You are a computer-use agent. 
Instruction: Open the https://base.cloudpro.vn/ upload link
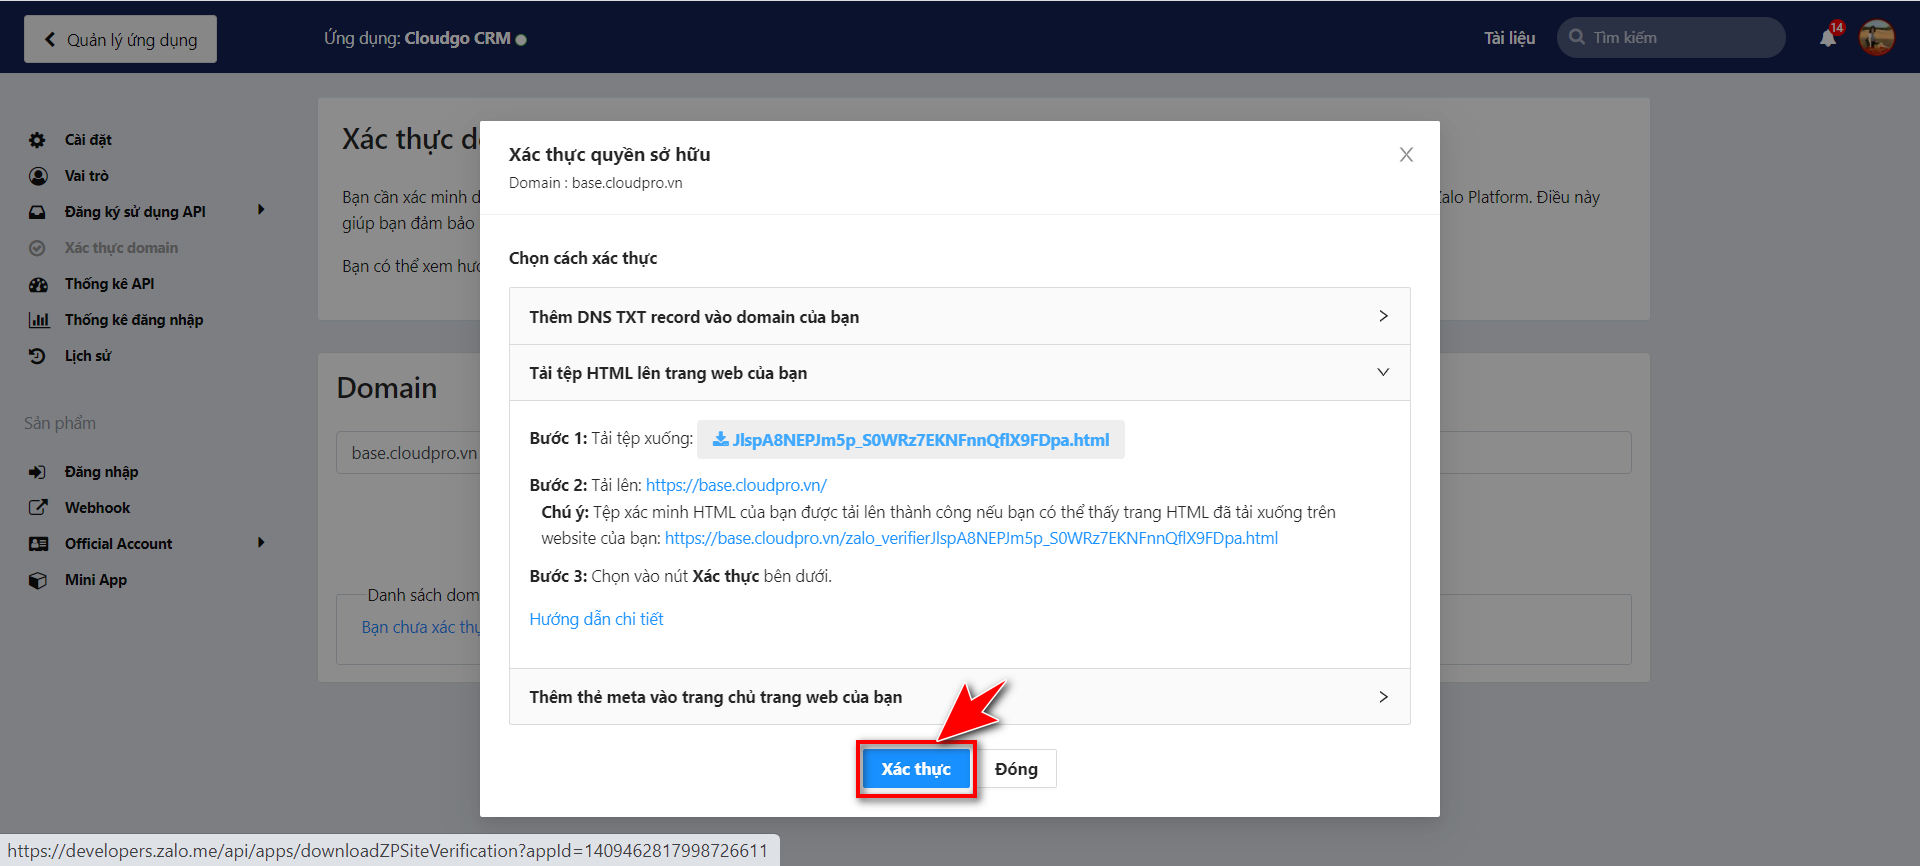point(736,485)
